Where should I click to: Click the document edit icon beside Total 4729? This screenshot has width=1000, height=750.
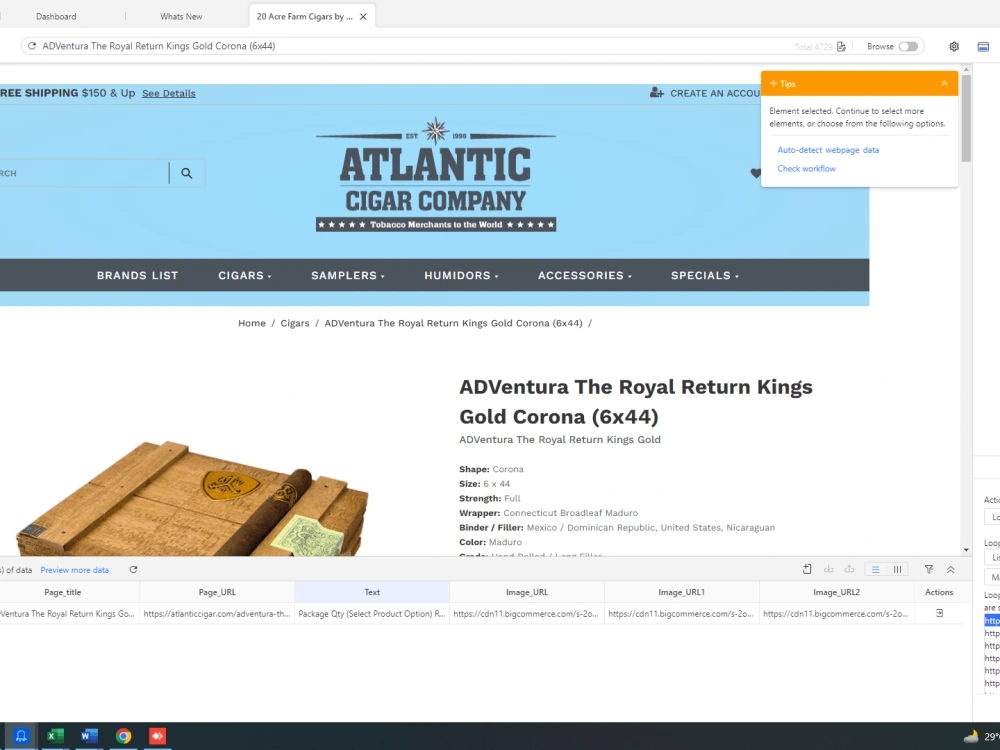pyautogui.click(x=841, y=47)
